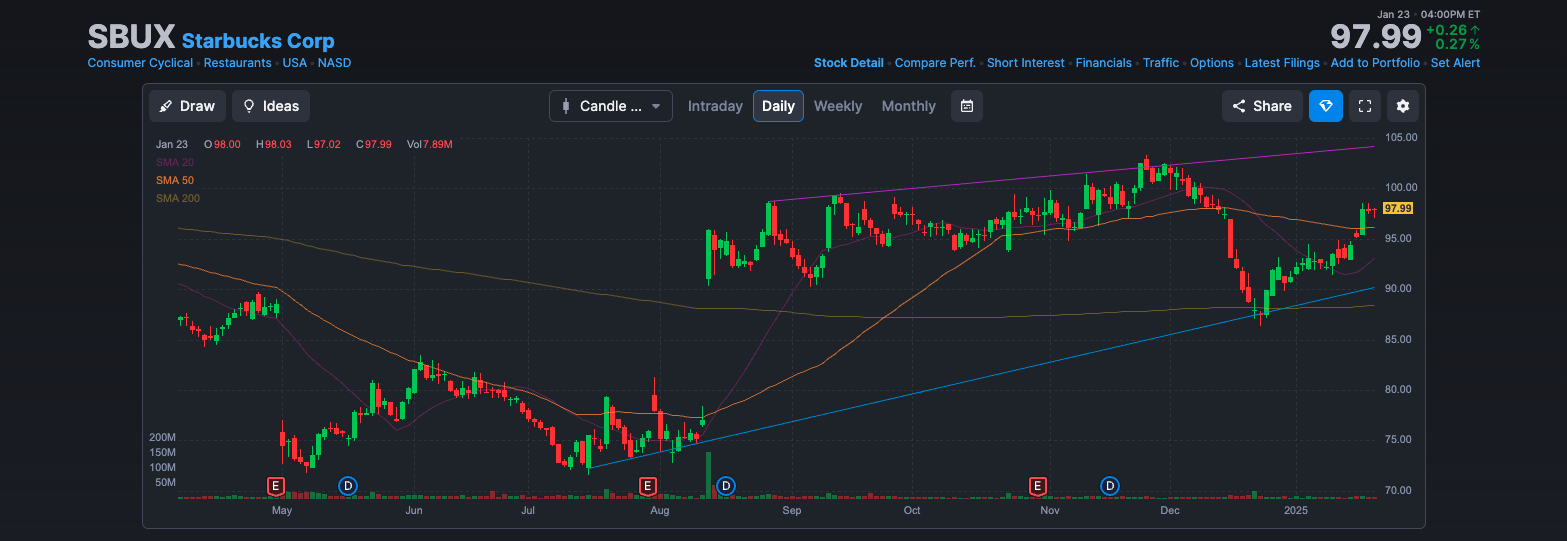Click the 2025 label on date axis
1567x541 pixels.
pos(1294,510)
